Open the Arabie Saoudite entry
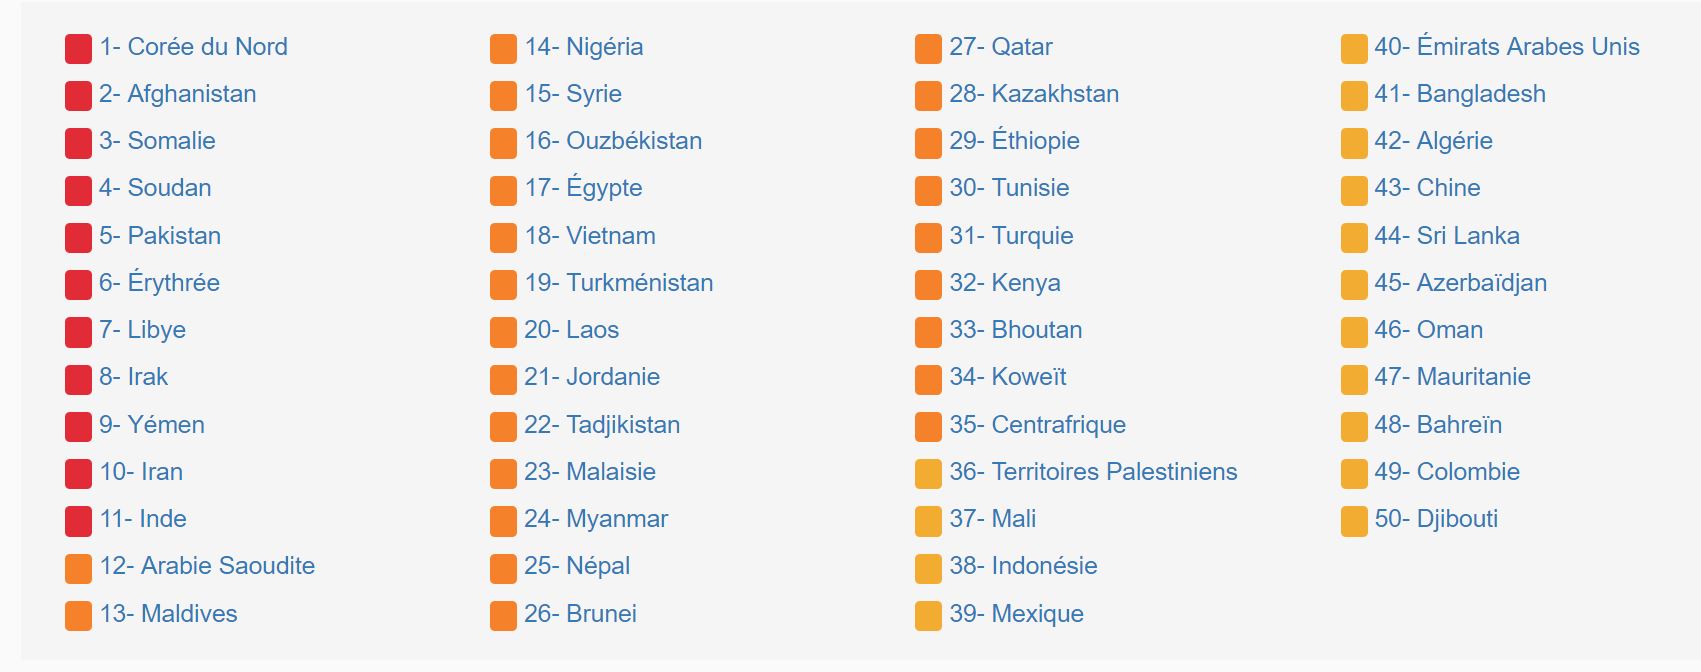Viewport: 1701px width, 672px height. tap(207, 566)
